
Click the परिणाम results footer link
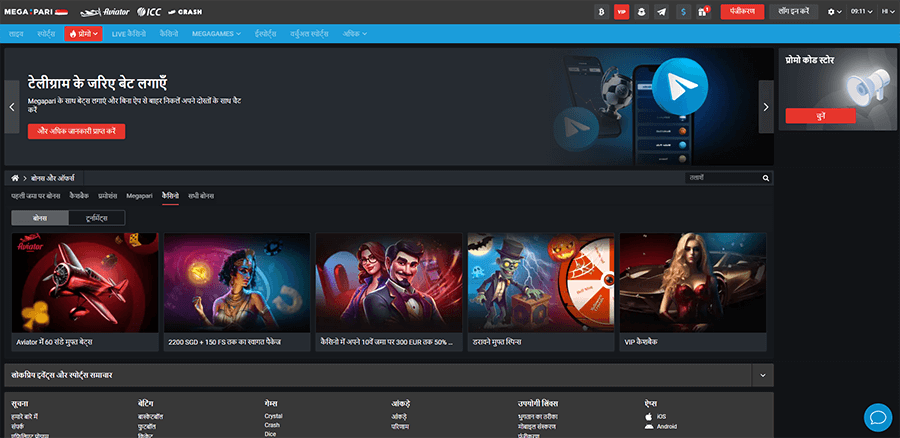pyautogui.click(x=400, y=427)
